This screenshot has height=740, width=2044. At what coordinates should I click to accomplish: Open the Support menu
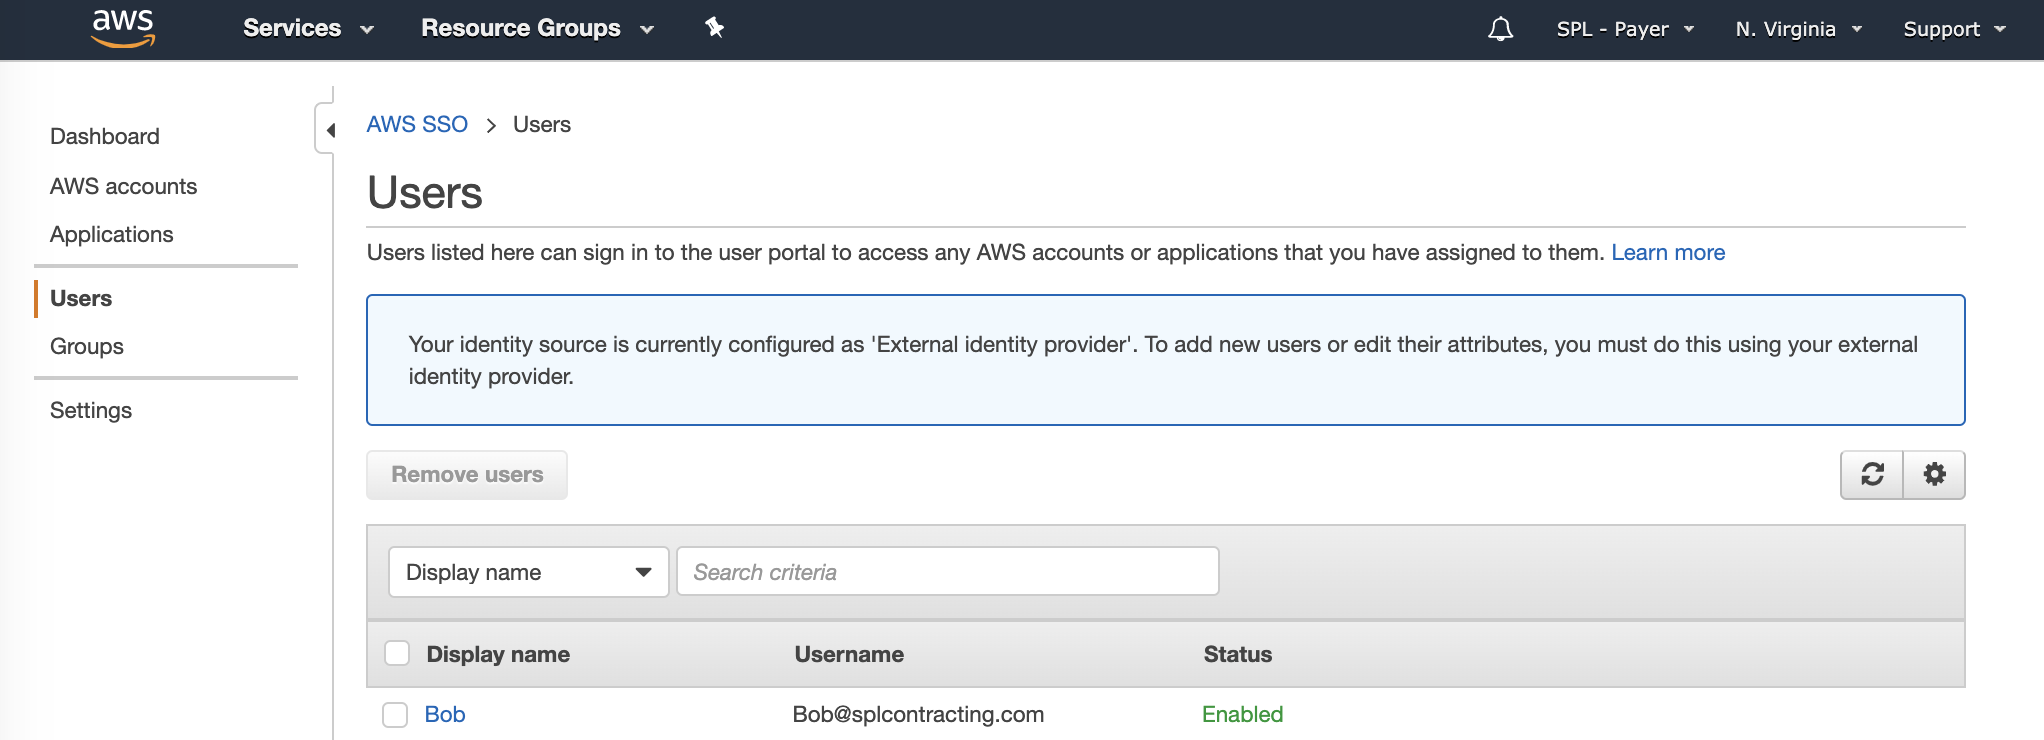1954,29
